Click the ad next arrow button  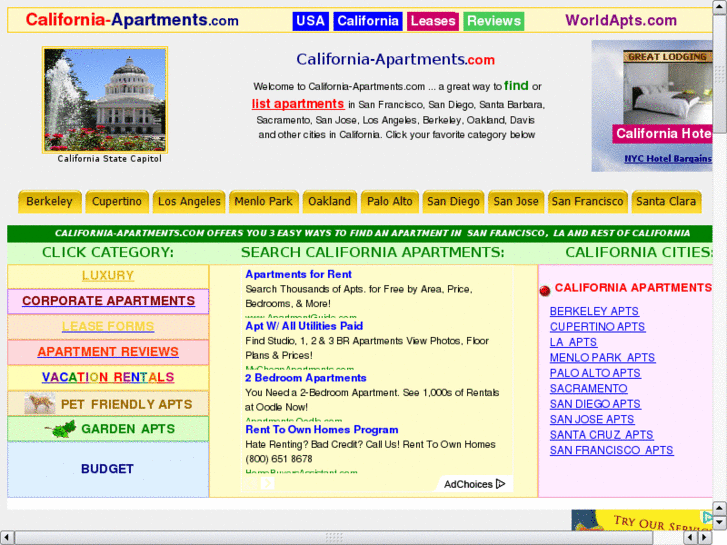tap(268, 483)
